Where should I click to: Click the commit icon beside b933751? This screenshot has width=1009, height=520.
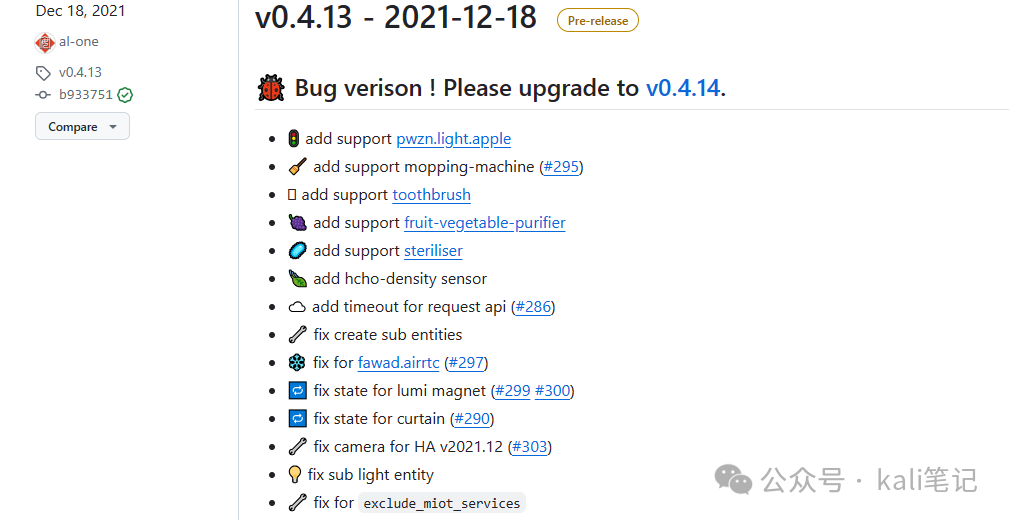43,95
